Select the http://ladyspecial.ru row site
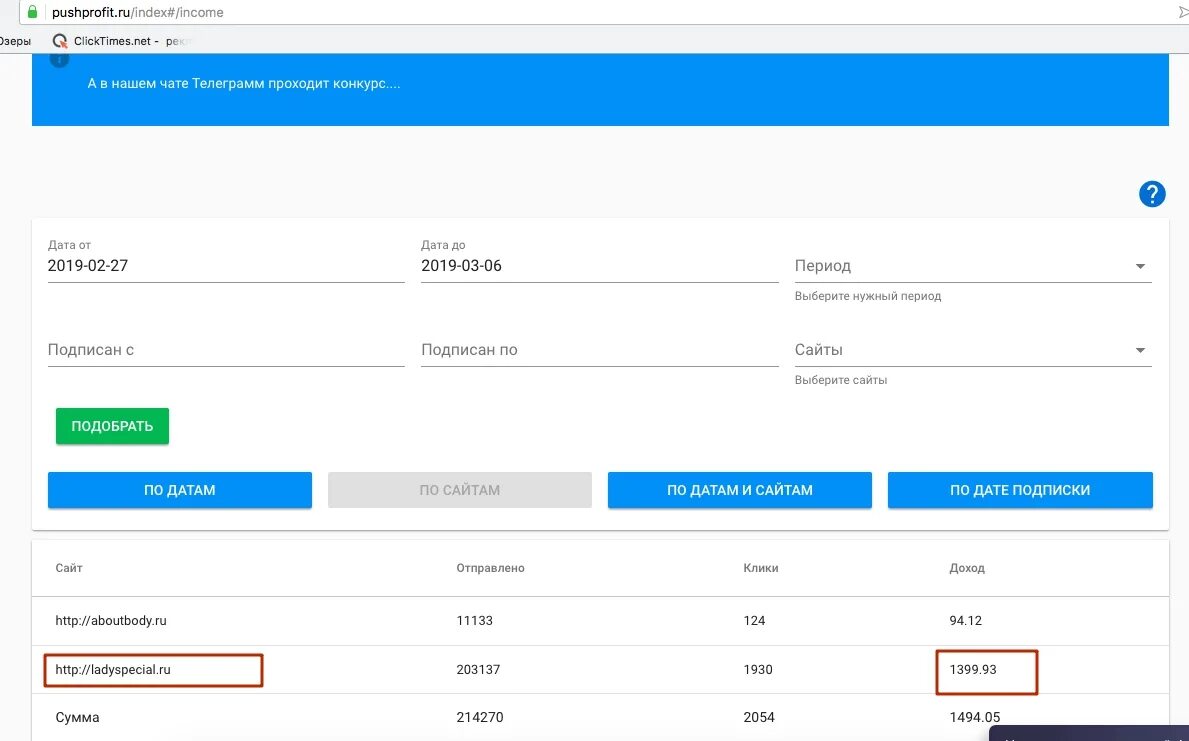The image size is (1189, 741). coord(113,670)
